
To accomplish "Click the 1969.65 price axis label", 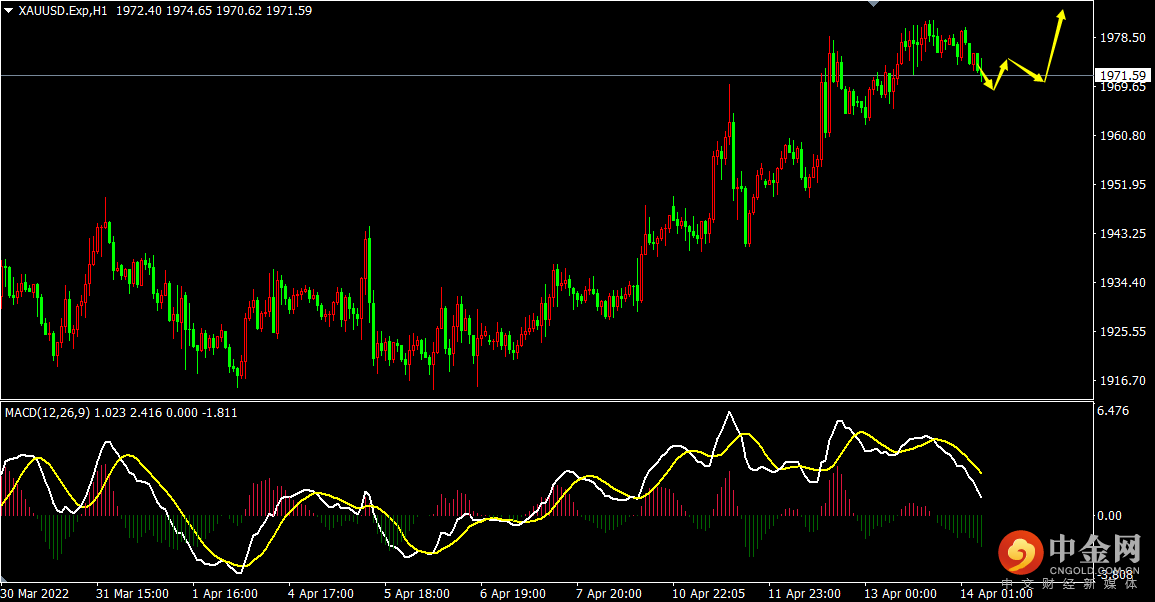I will [x=1123, y=87].
